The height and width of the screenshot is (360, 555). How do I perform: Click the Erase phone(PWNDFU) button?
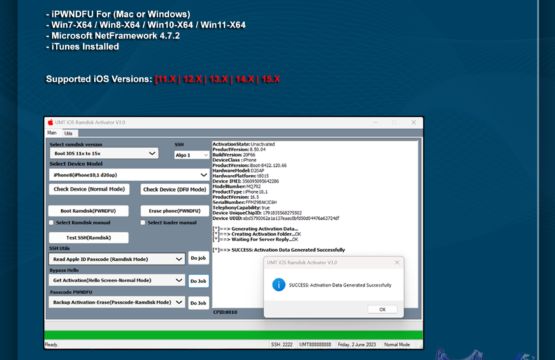[x=174, y=211]
